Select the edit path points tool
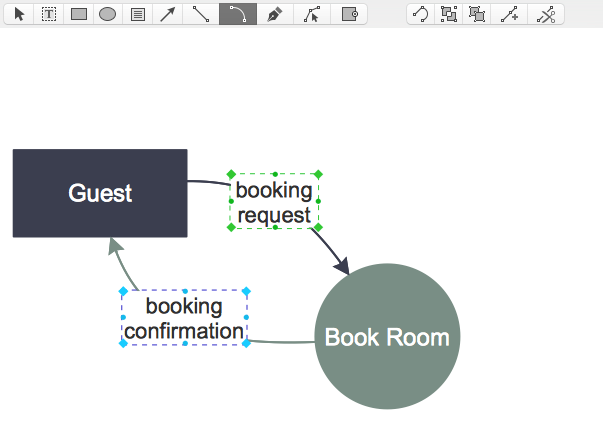Viewport: 603px width, 425px height. [x=312, y=14]
